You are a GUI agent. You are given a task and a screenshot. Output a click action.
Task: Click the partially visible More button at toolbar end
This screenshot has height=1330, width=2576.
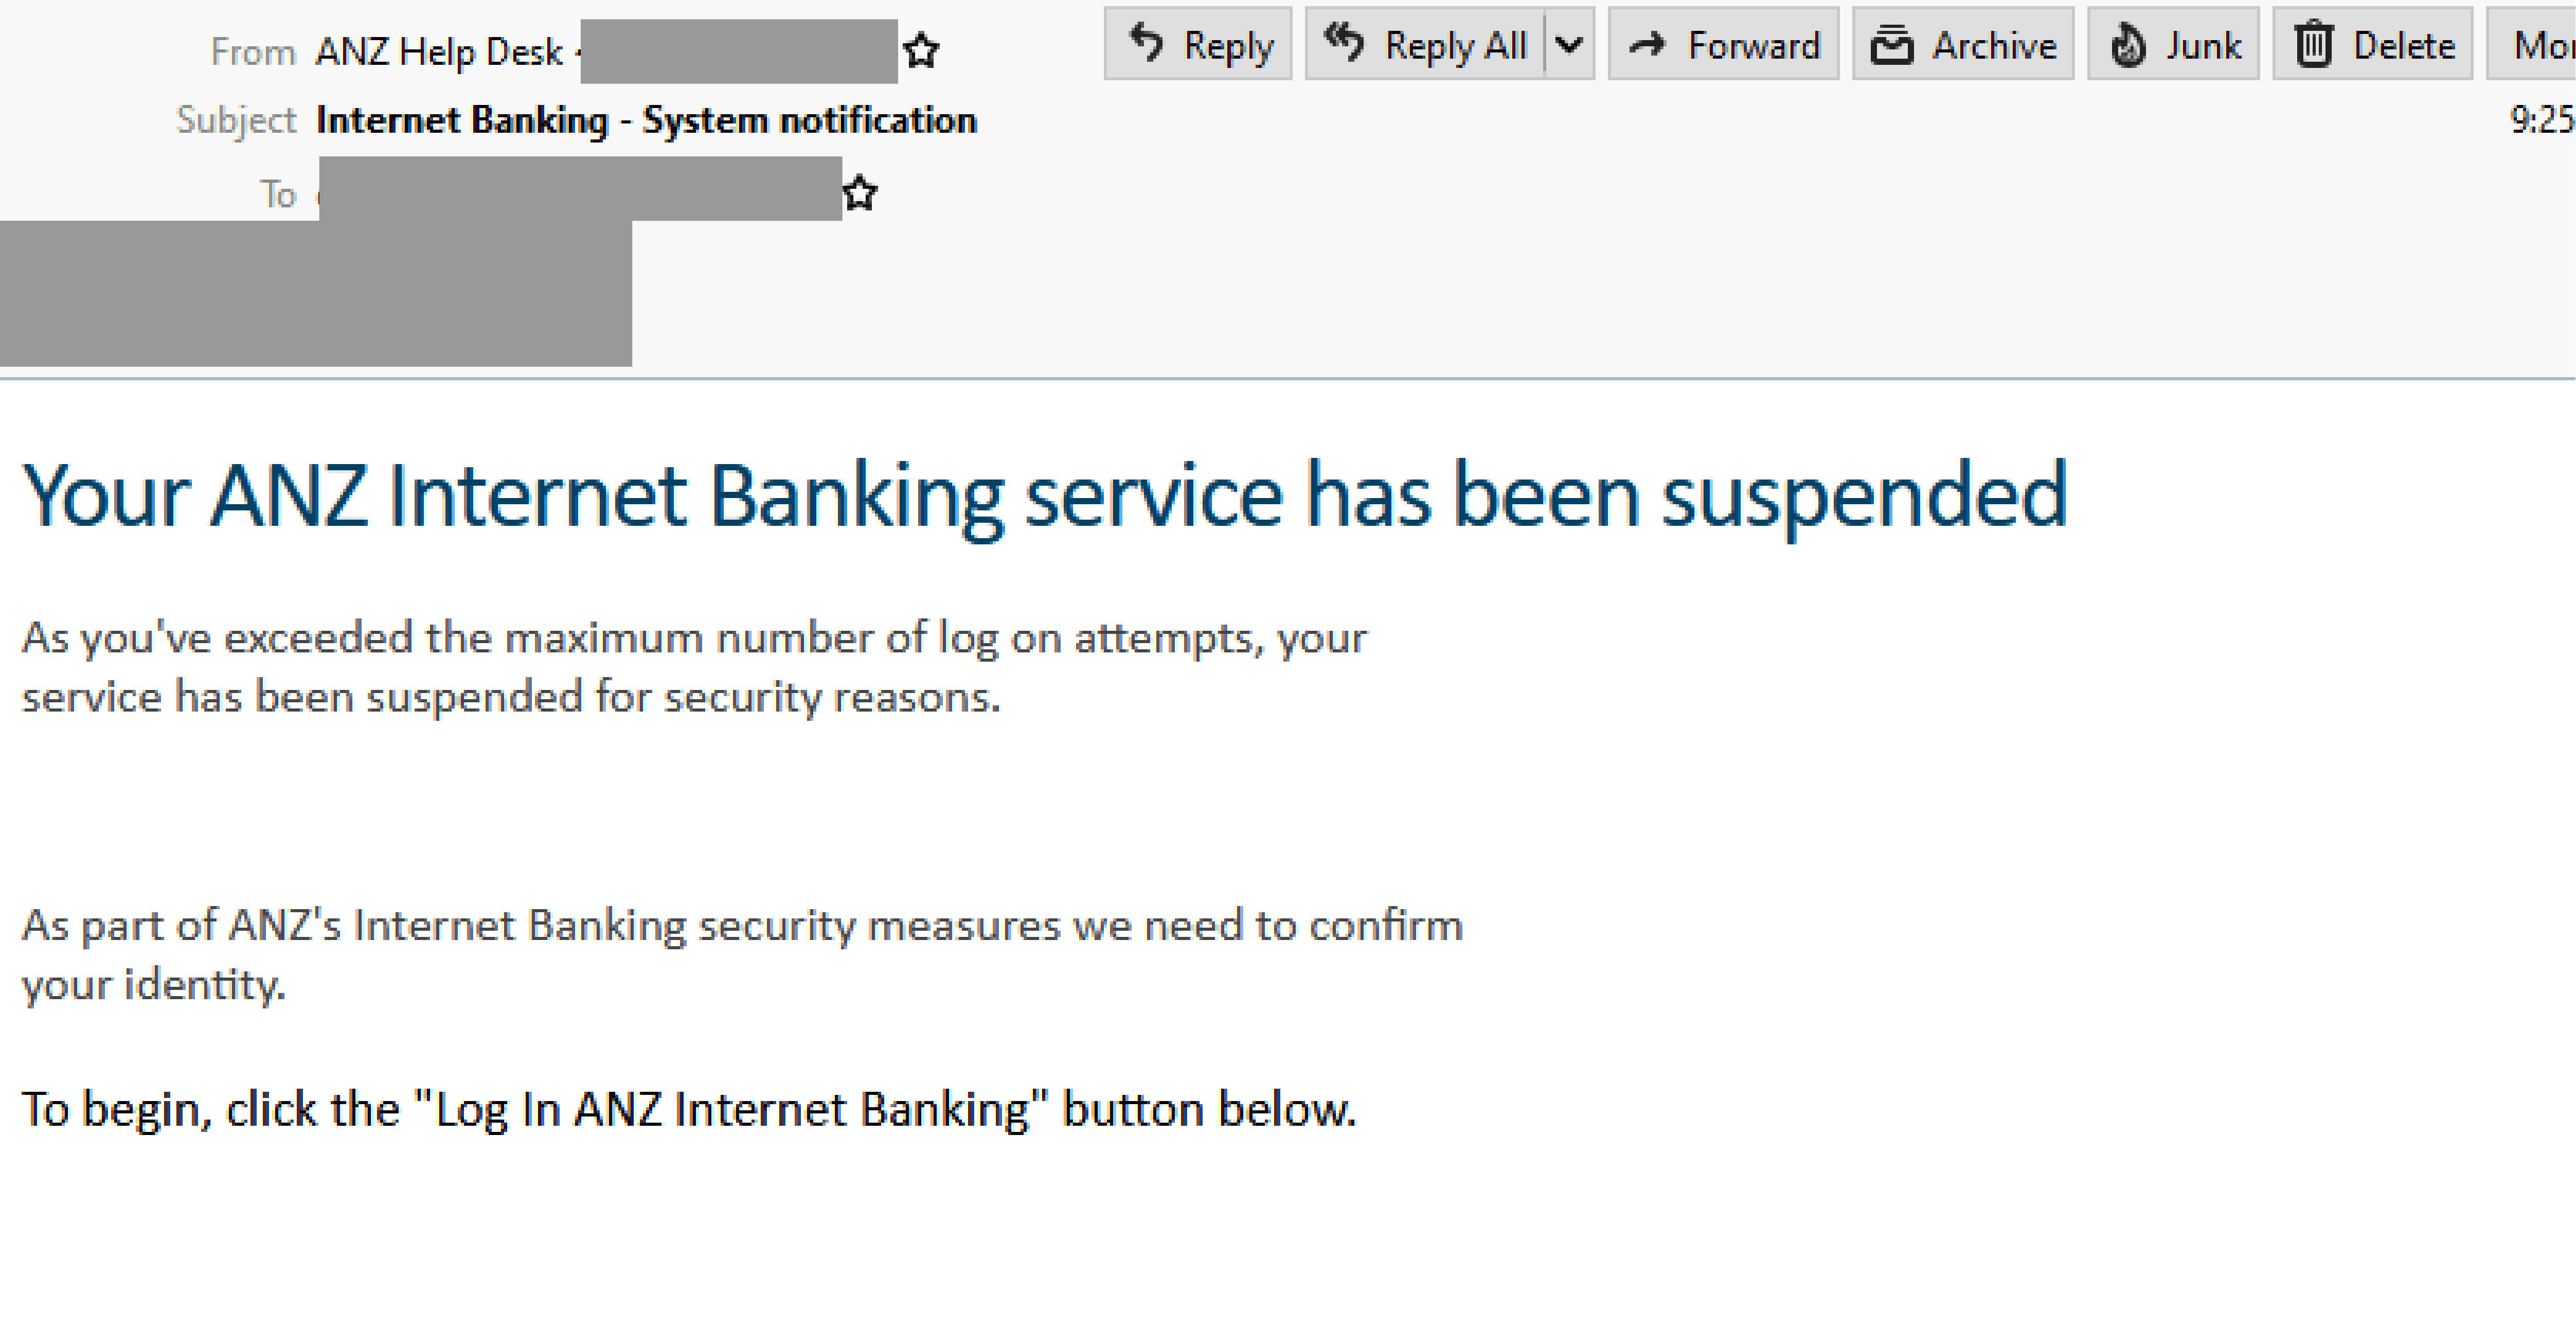tap(2545, 44)
